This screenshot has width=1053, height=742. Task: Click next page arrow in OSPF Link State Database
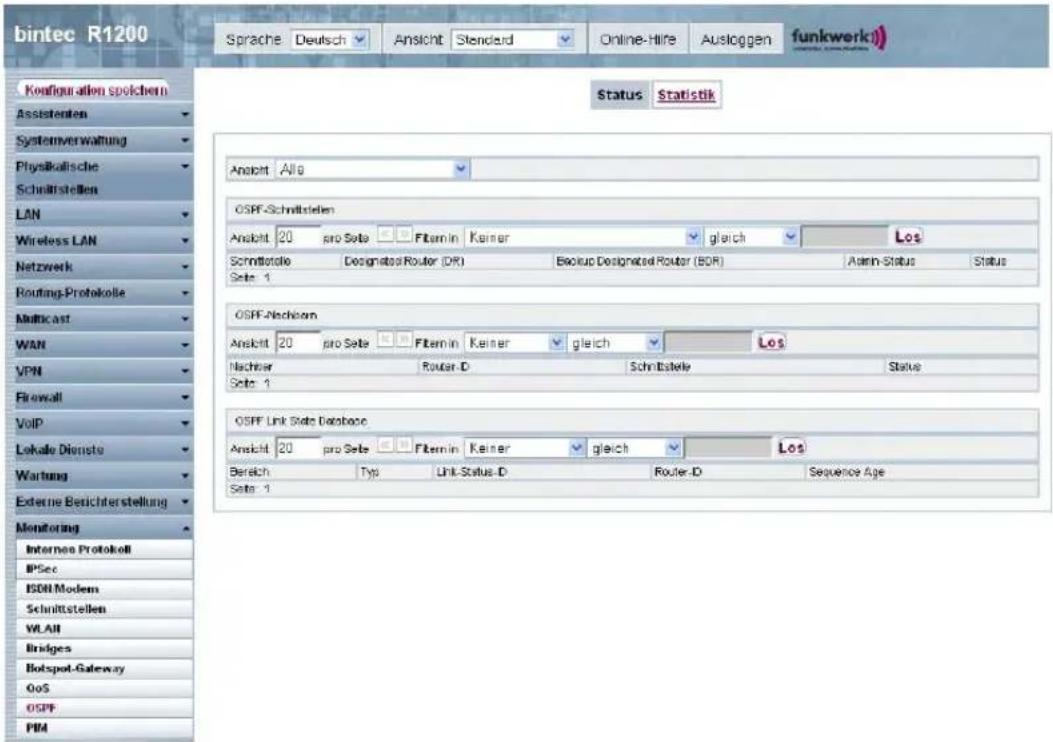coord(404,445)
